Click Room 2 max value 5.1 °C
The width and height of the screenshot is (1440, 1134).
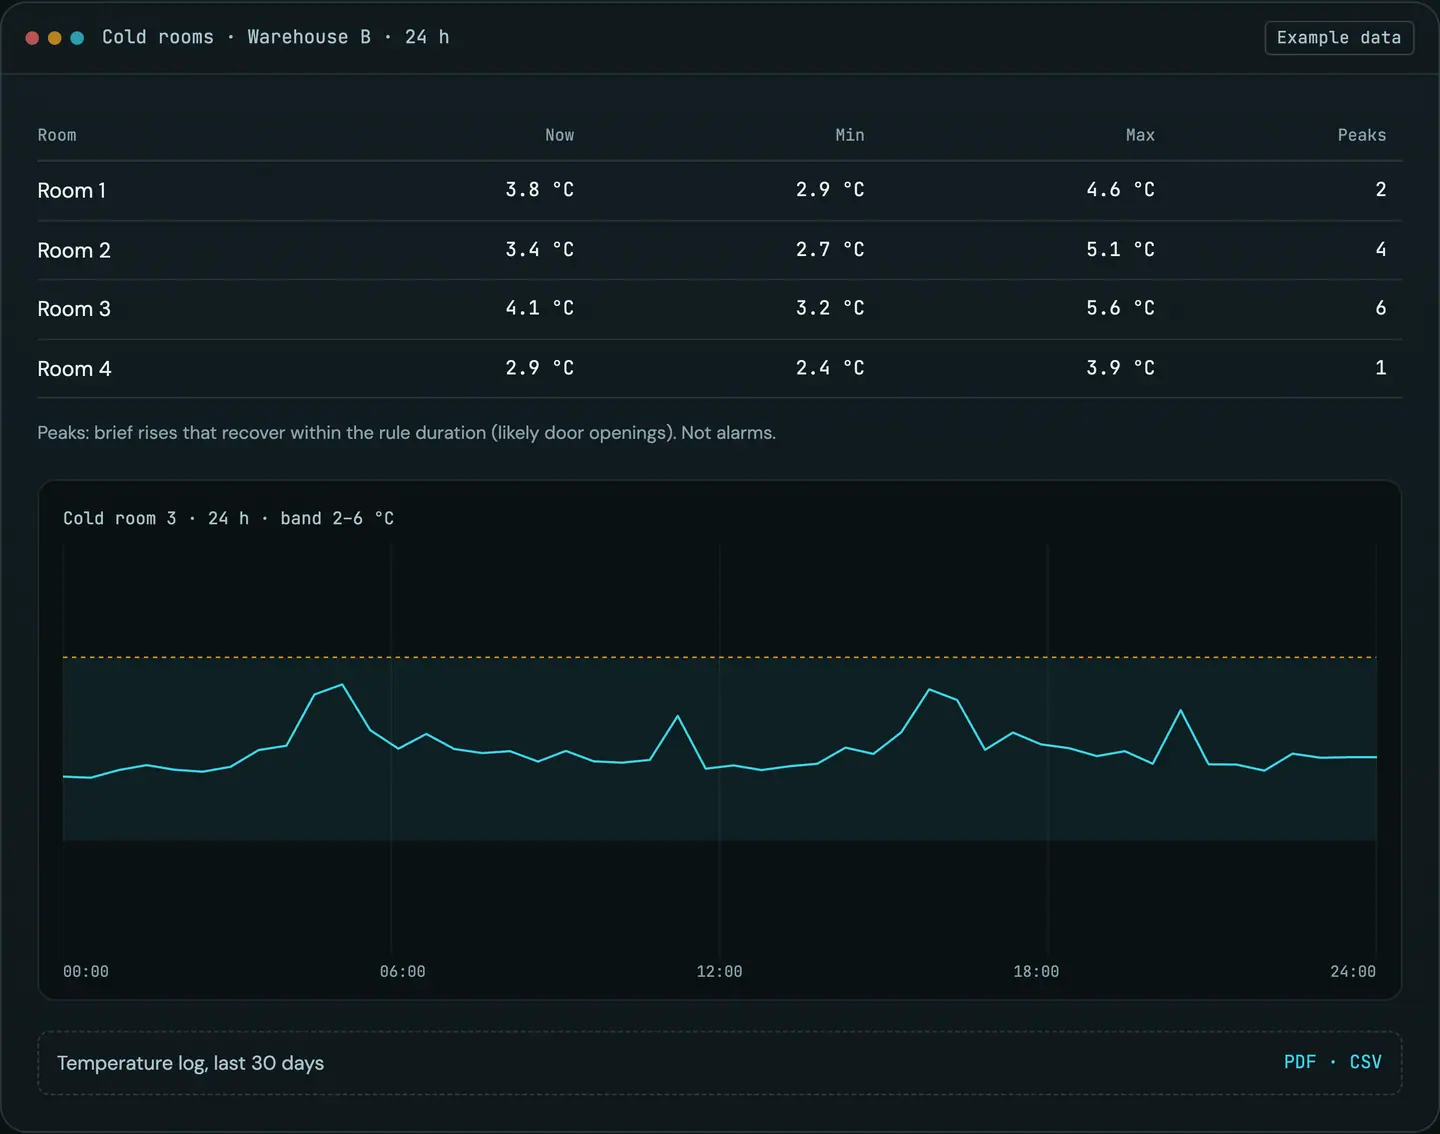coord(1121,249)
